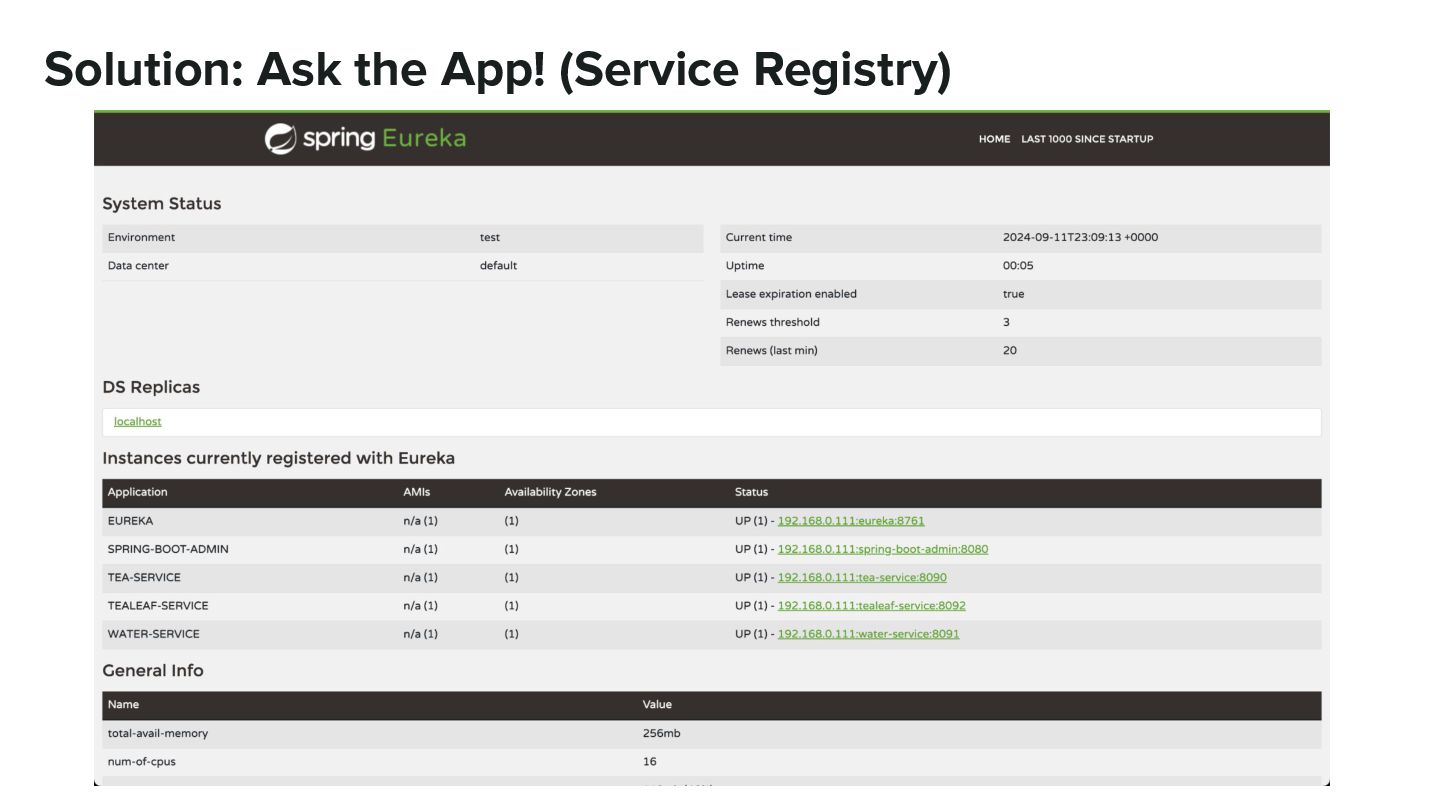Open LAST 1000 SINCE STARTUP page
The height and width of the screenshot is (810, 1440).
coord(1087,139)
